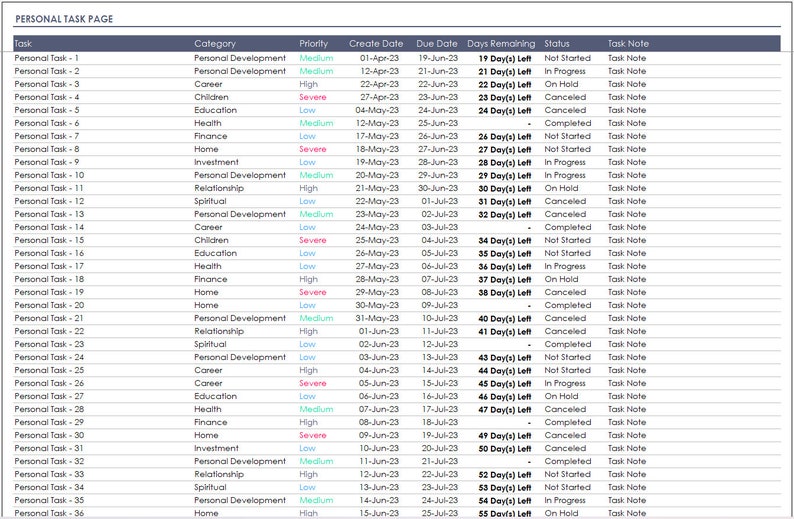Click On Hold status of Personal Task - 3

pos(561,84)
